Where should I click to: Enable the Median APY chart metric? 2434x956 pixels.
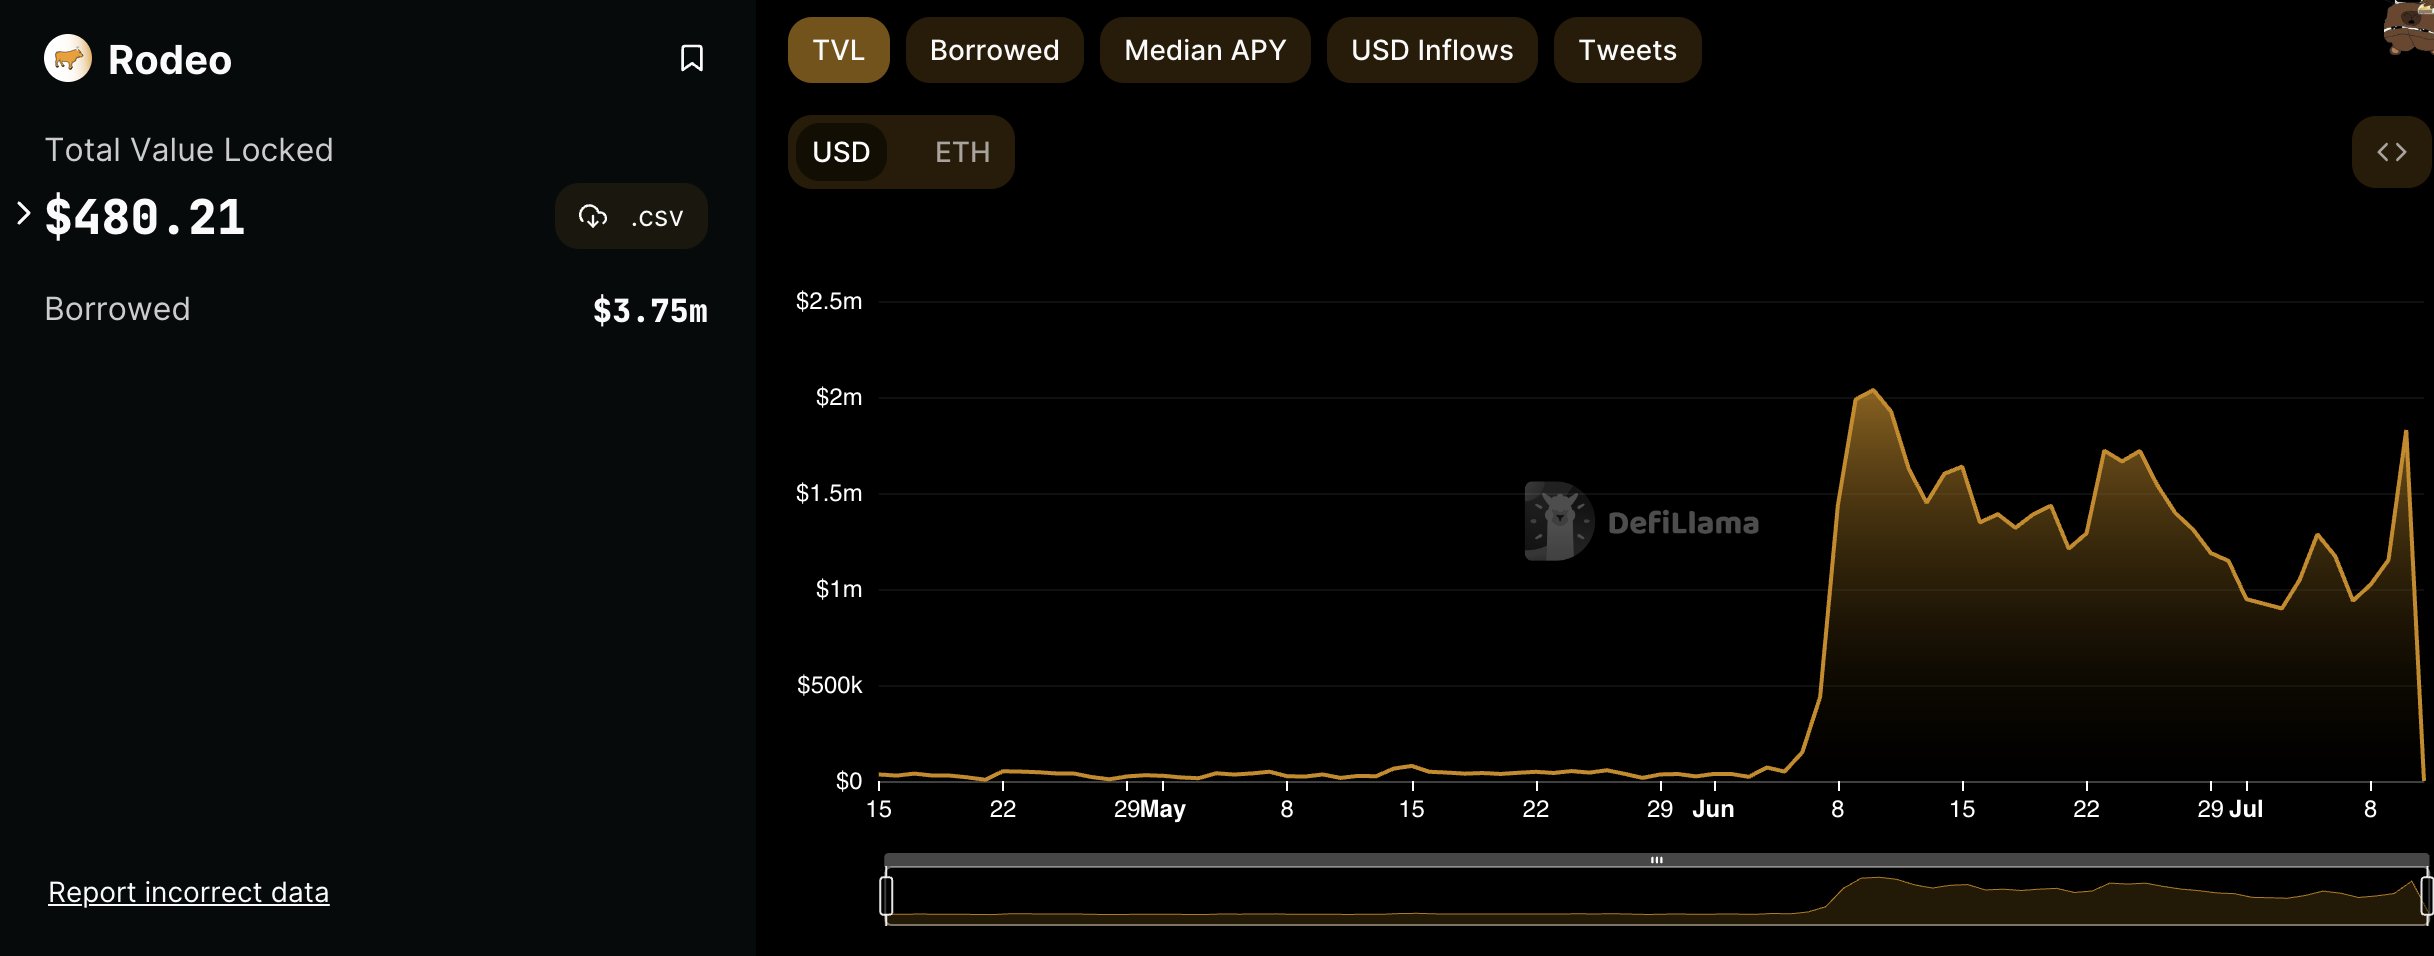point(1204,50)
